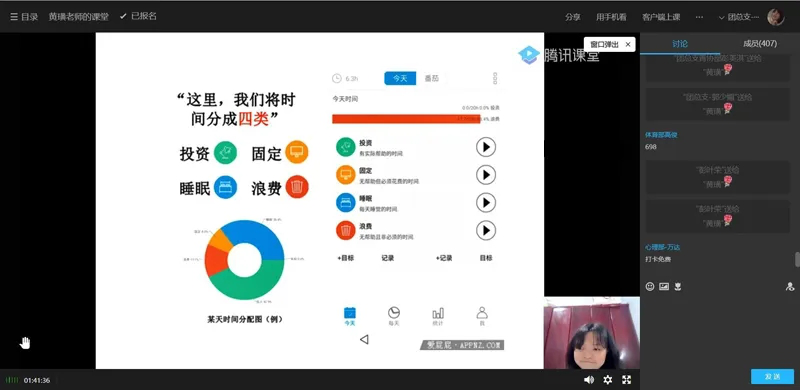Close the 窗口弹出 popup label
This screenshot has height=390, width=800.
[628, 44]
